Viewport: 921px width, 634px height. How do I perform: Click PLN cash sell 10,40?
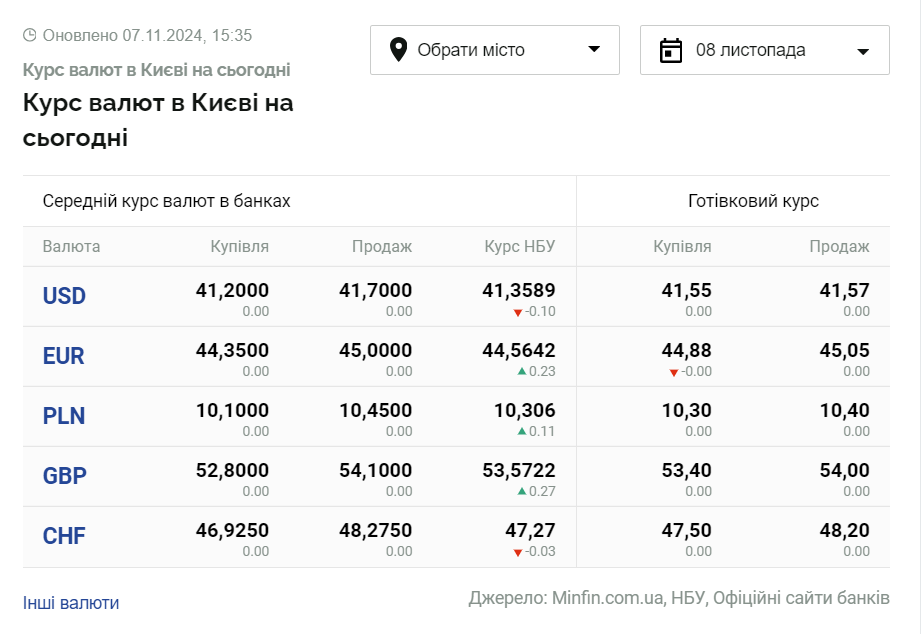coord(845,410)
